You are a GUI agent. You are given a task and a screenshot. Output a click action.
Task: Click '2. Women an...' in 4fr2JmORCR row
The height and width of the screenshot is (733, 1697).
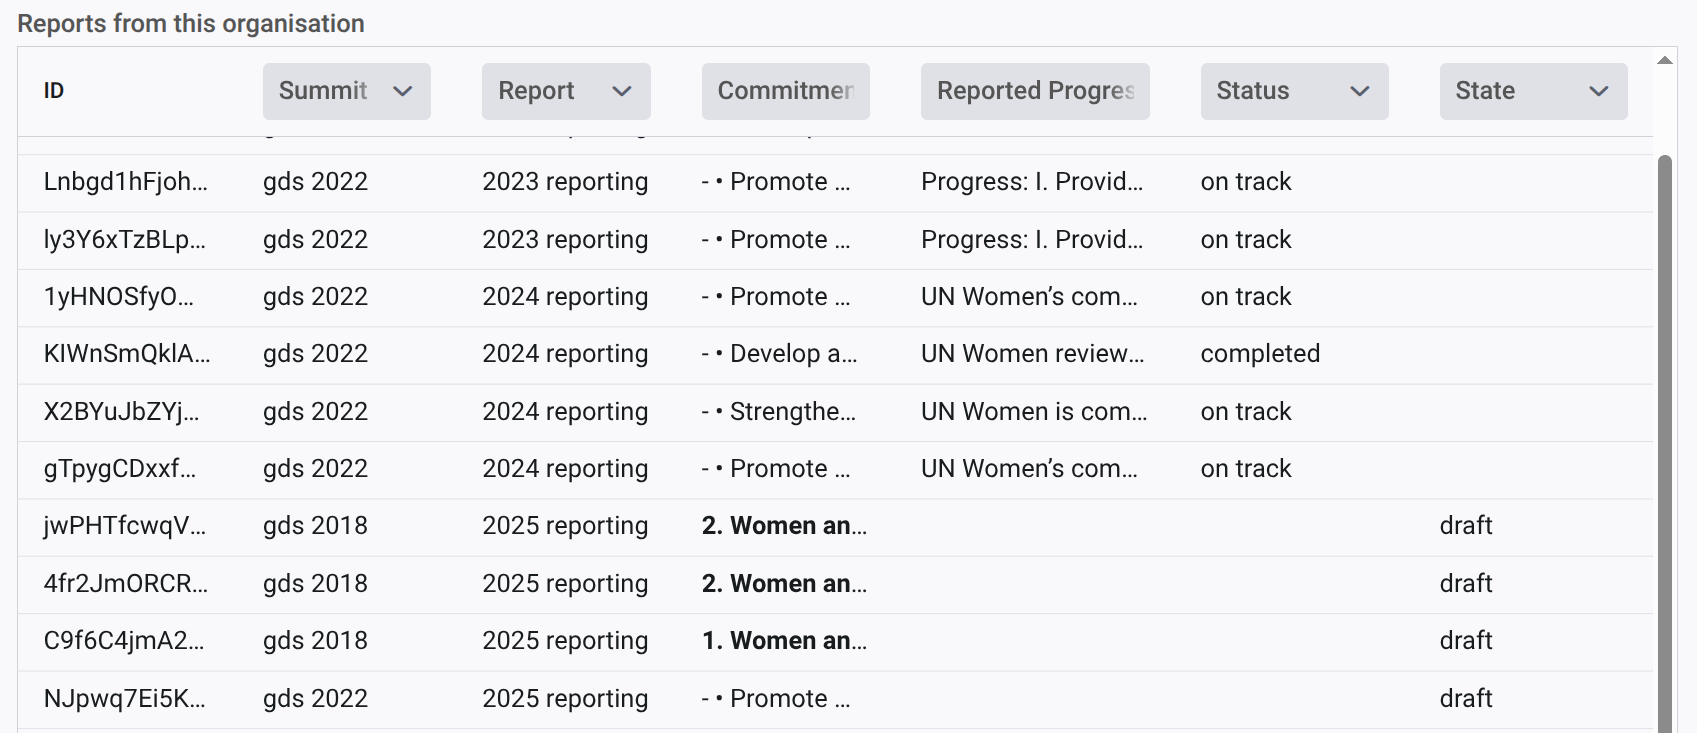pyautogui.click(x=785, y=584)
